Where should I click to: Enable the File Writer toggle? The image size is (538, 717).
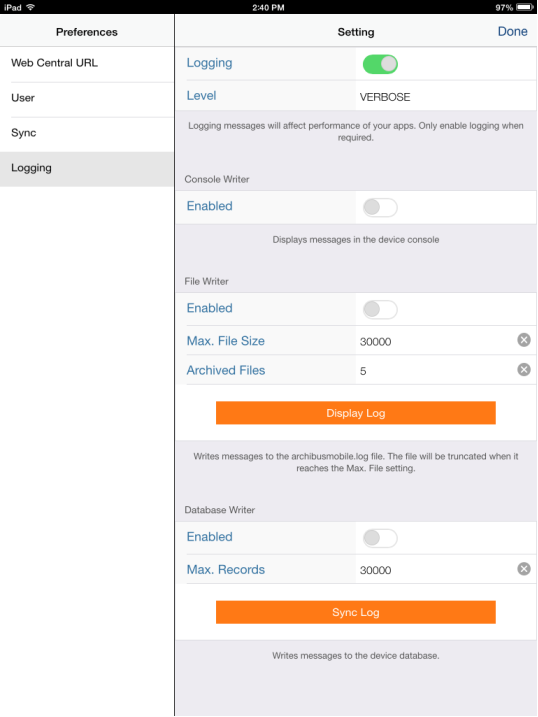click(380, 310)
